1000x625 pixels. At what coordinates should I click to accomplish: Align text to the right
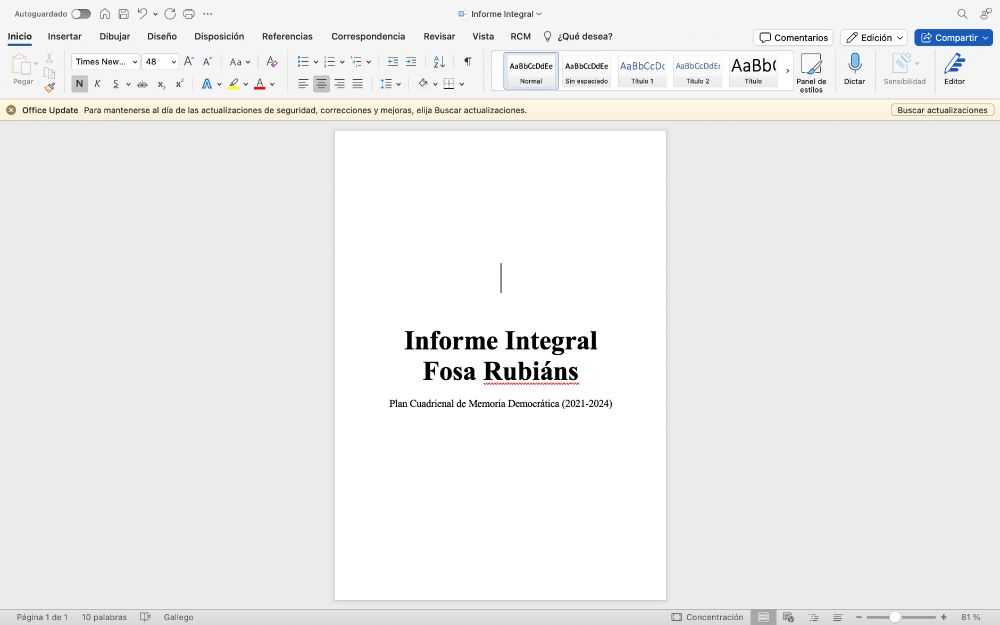[340, 84]
